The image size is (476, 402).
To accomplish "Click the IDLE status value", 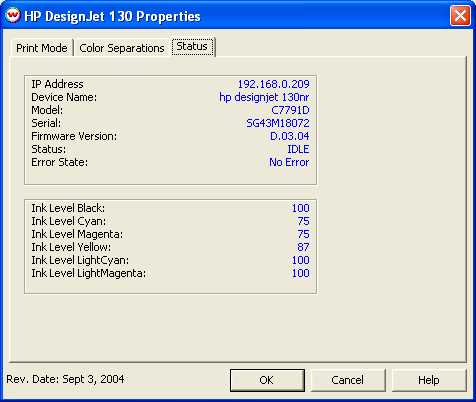I will pyautogui.click(x=298, y=149).
